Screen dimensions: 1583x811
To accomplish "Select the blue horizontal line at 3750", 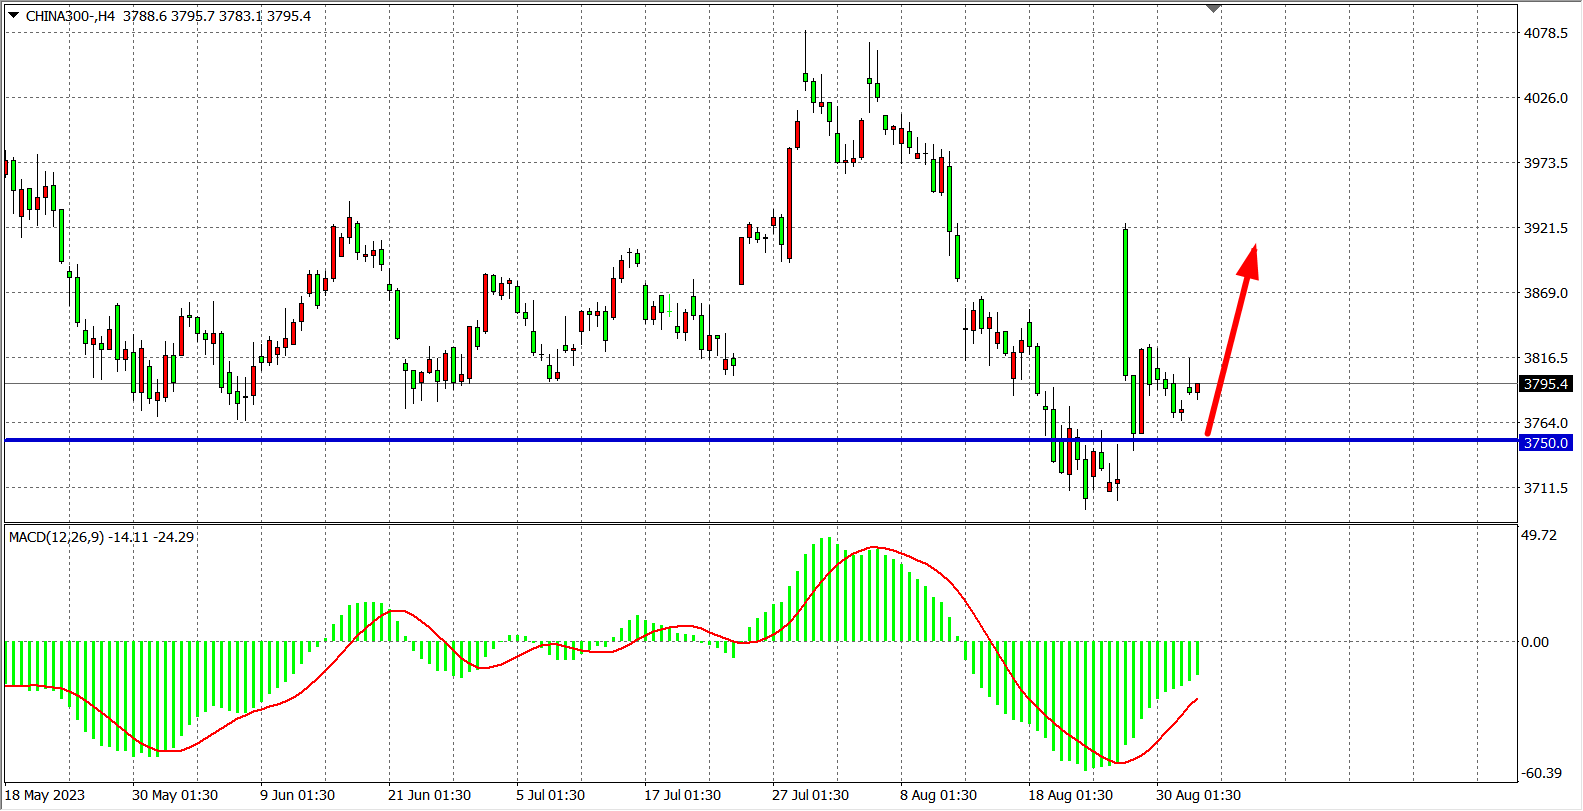I will pos(600,440).
